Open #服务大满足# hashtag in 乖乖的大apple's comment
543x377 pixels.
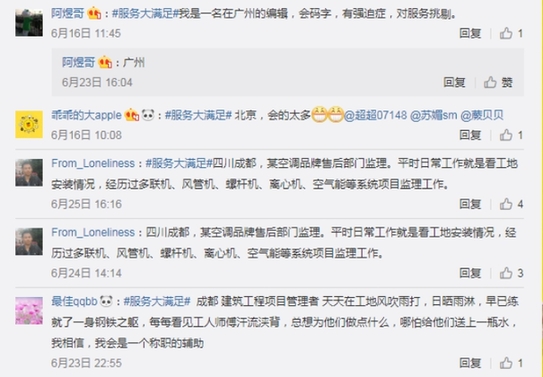pos(198,115)
